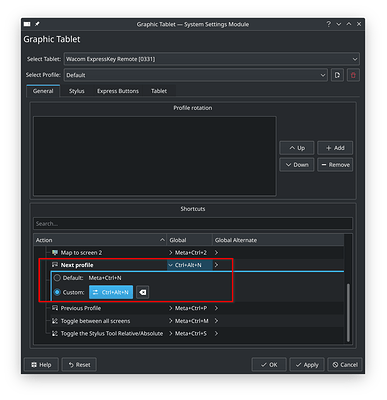Click the custom Ctrl+Alt+N shortcut button
This screenshot has height=400, width=387.
pyautogui.click(x=111, y=292)
